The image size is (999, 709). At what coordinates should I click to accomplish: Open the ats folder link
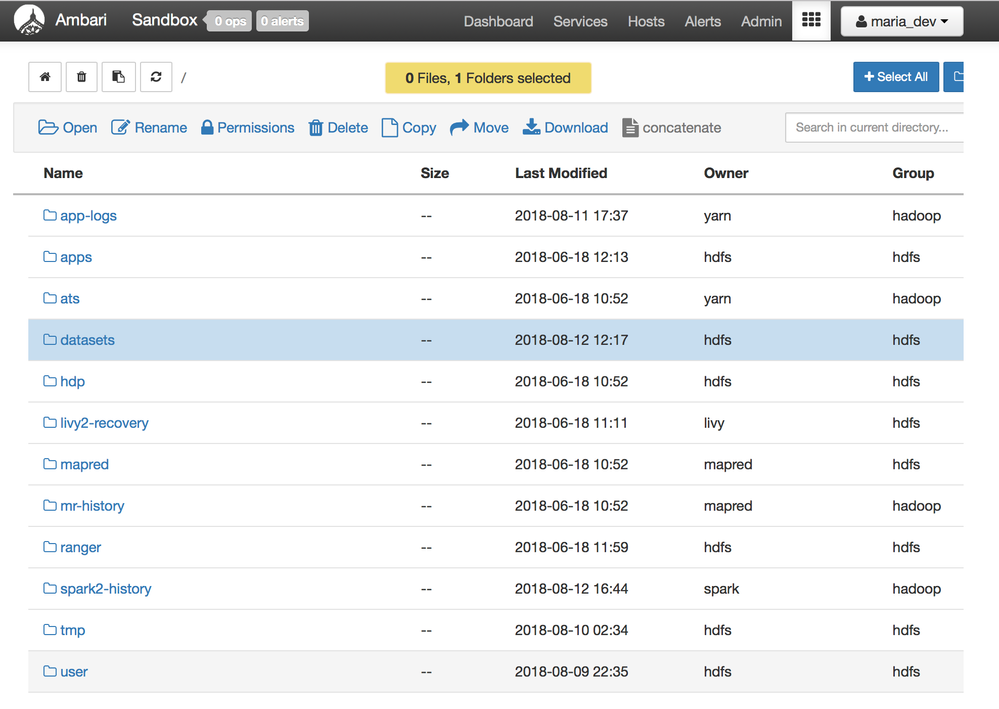click(70, 299)
